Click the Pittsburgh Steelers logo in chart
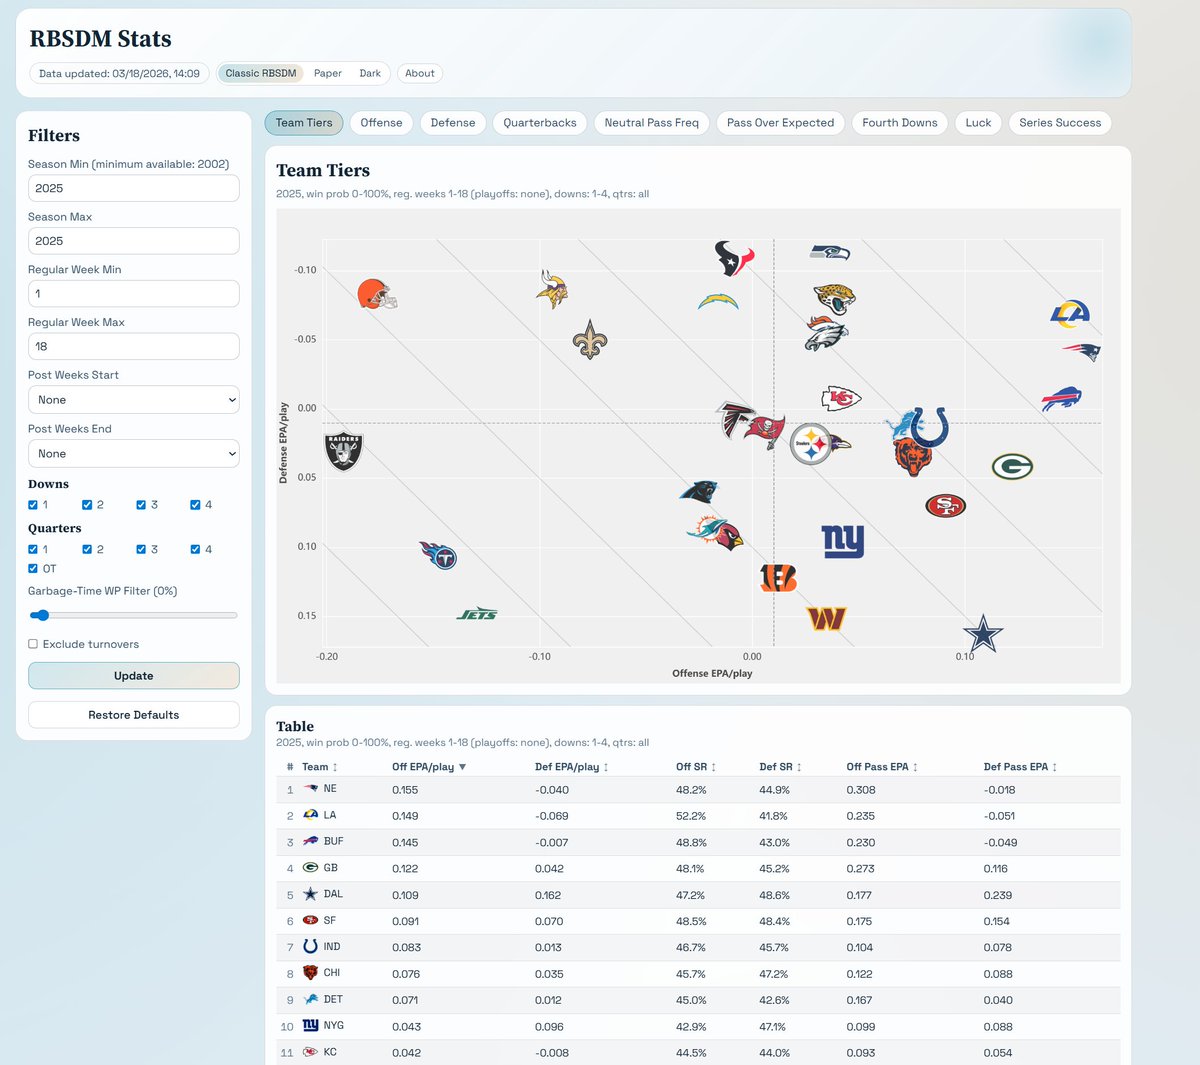This screenshot has width=1200, height=1065. point(810,444)
